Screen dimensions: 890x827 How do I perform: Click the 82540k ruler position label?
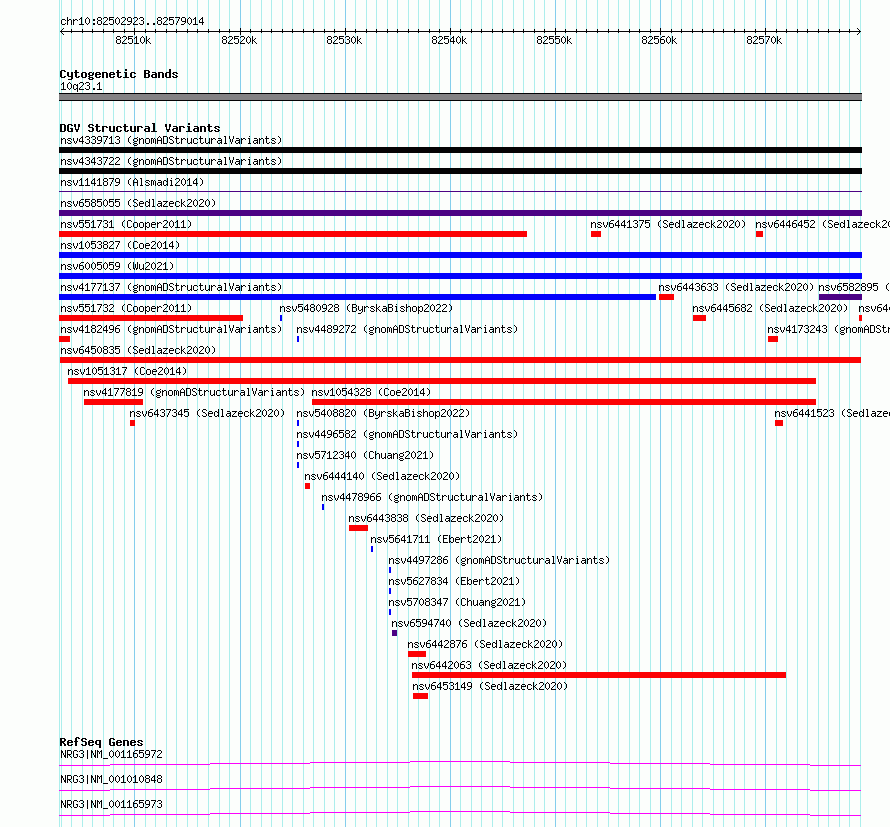[x=449, y=40]
